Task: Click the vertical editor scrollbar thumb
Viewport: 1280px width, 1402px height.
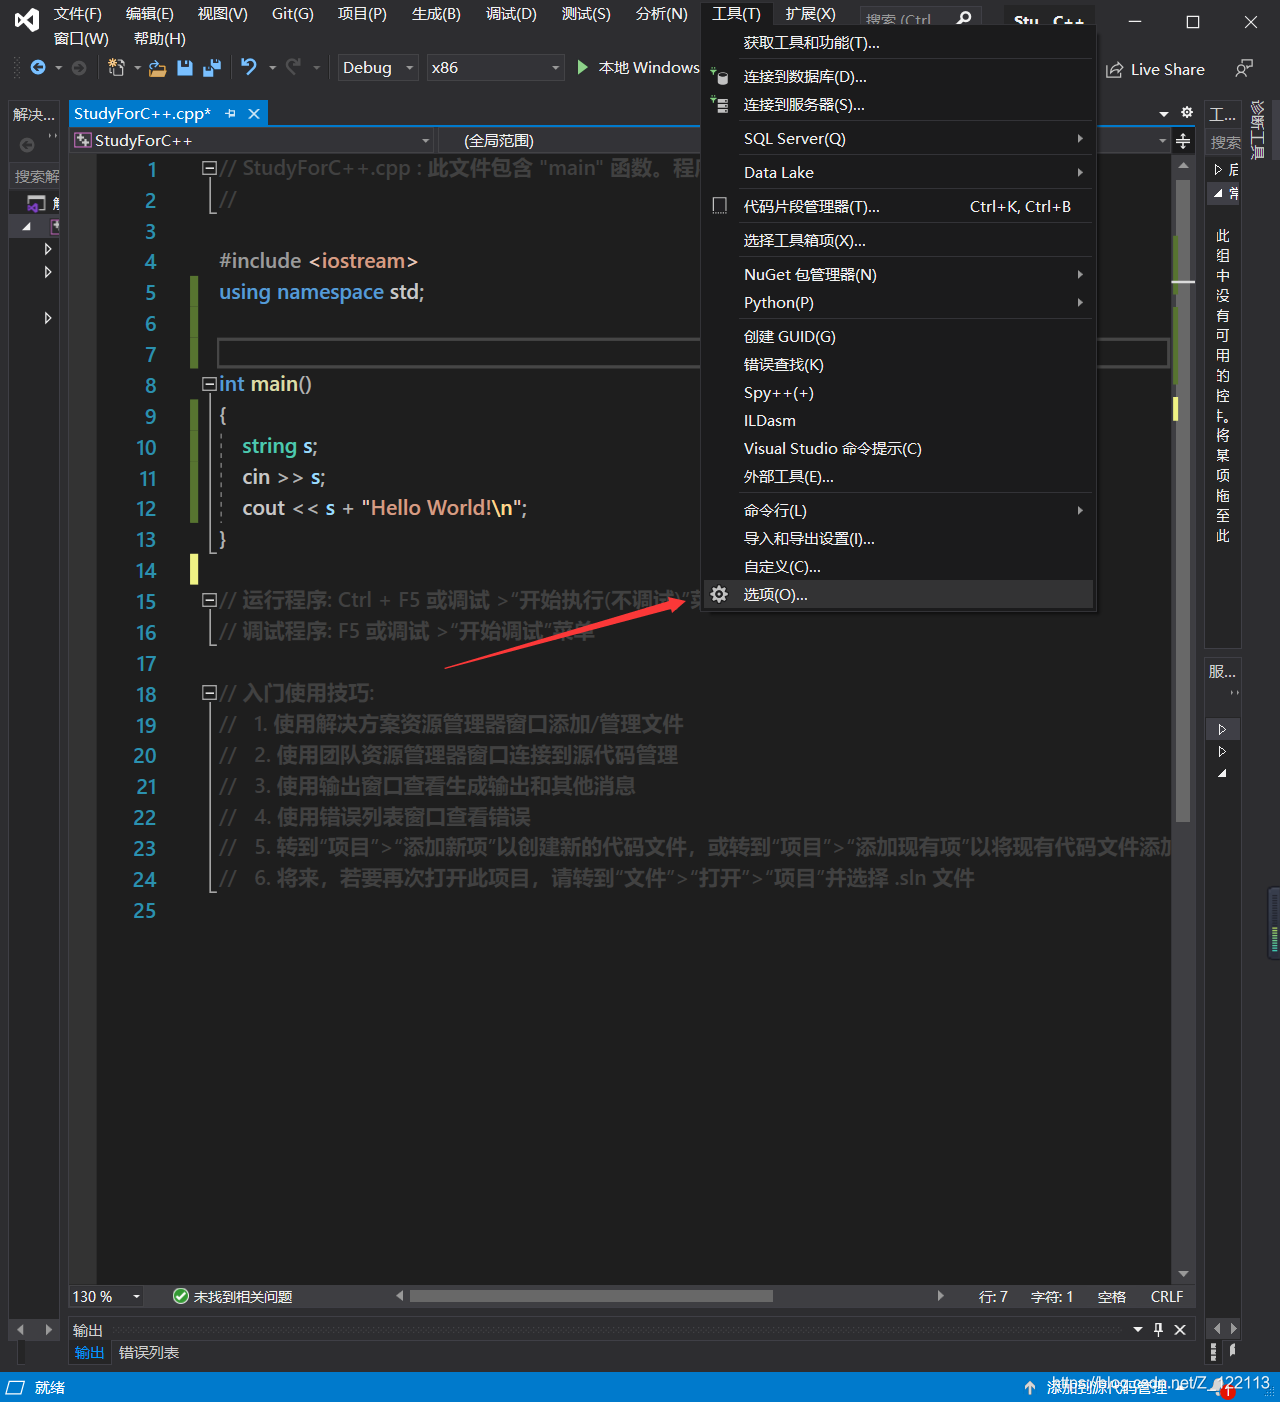Action: coord(1183,500)
